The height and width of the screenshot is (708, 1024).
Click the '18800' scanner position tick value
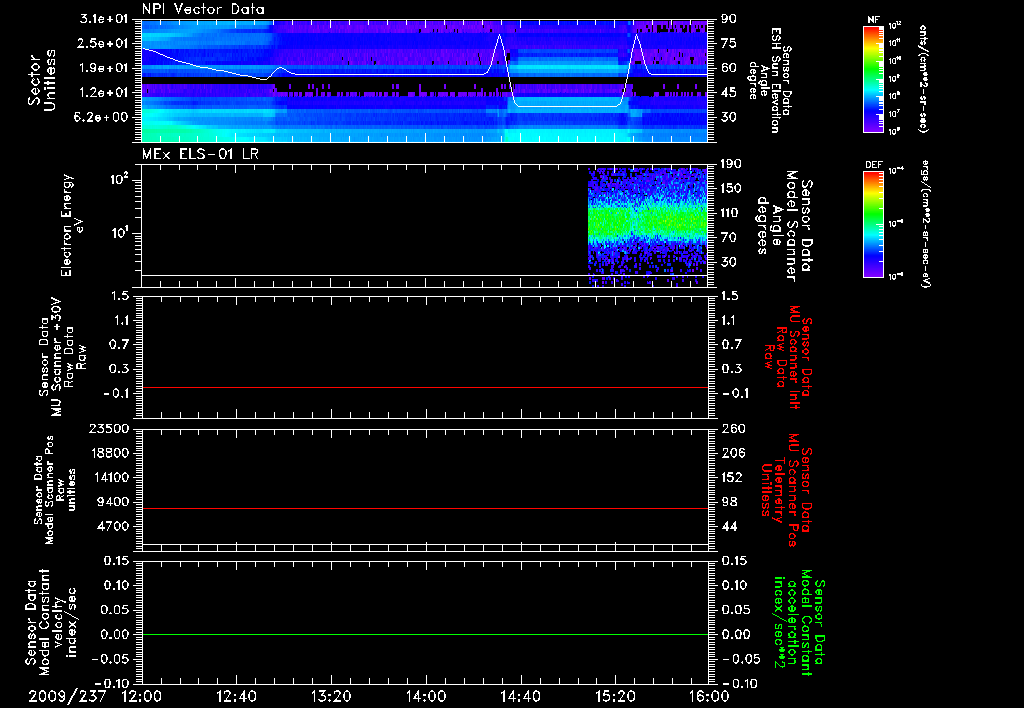tap(109, 453)
